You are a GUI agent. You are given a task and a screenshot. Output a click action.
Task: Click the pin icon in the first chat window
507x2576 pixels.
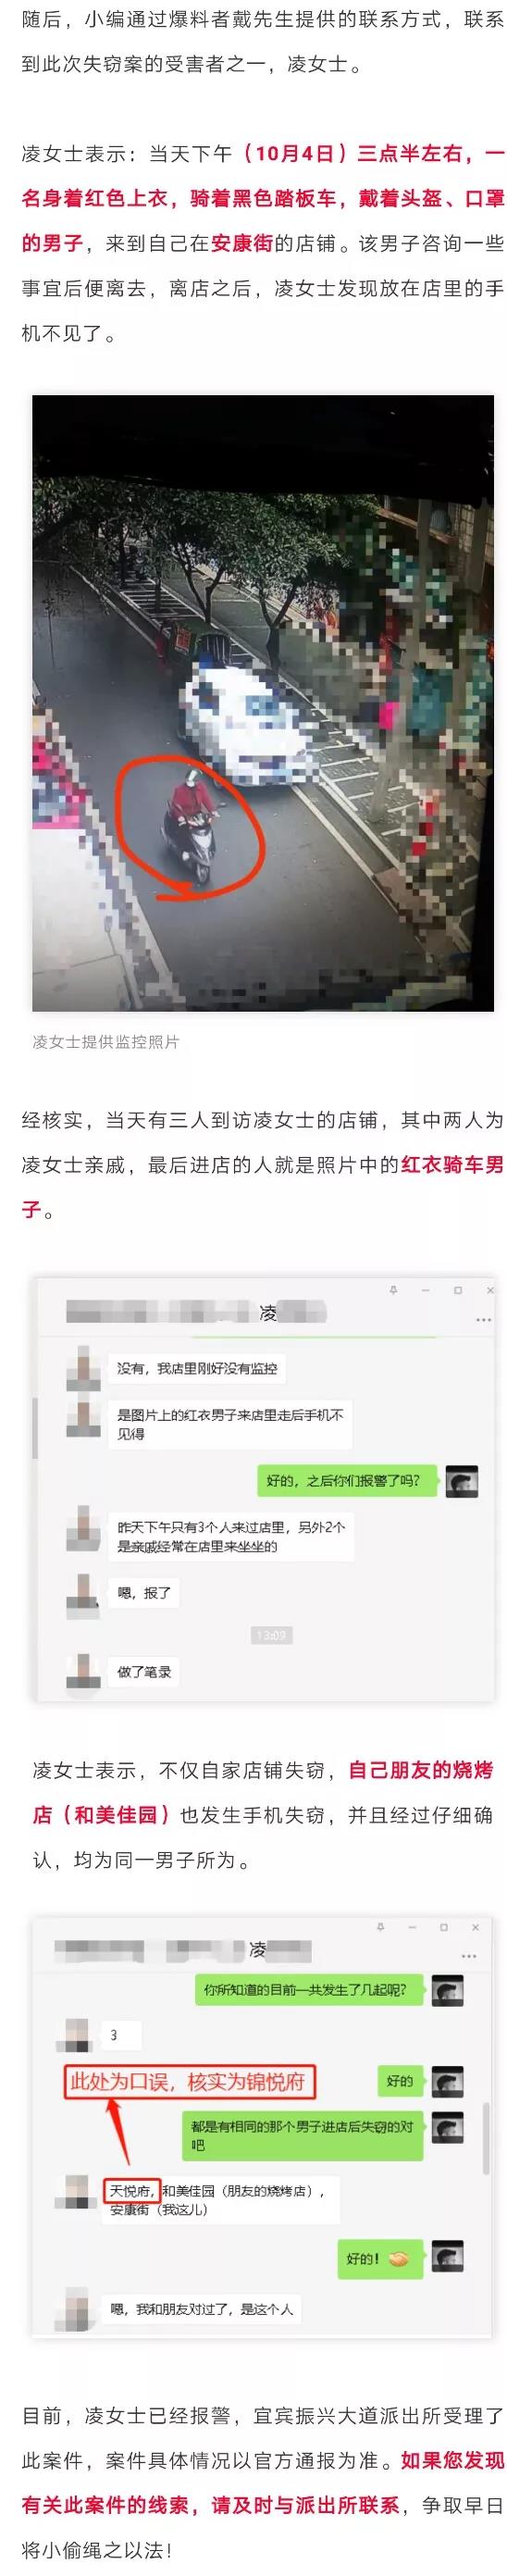(393, 1290)
